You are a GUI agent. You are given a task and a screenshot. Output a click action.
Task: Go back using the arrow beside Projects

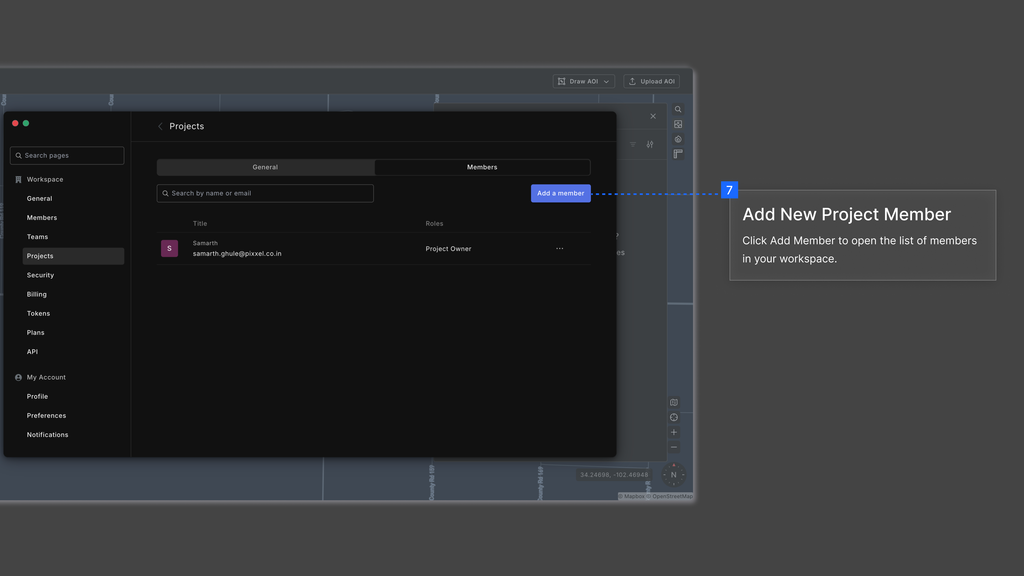click(x=161, y=127)
